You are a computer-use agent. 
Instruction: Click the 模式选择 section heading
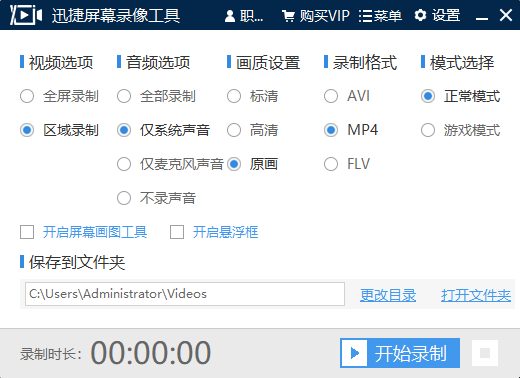(x=462, y=63)
